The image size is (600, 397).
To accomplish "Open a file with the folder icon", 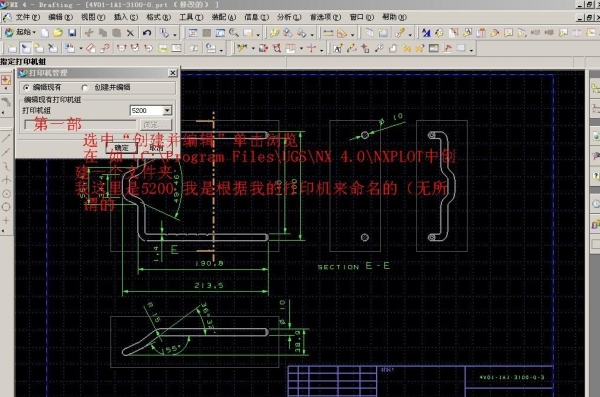I will coord(58,33).
